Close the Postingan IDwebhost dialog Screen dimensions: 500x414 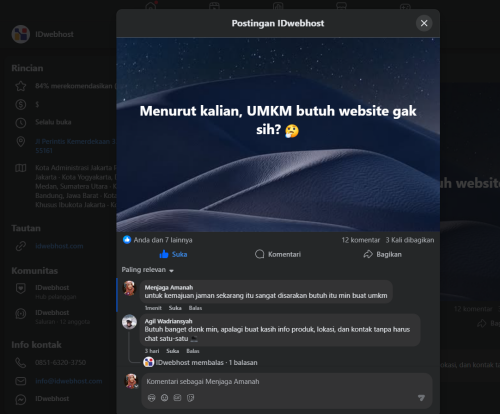tap(424, 23)
